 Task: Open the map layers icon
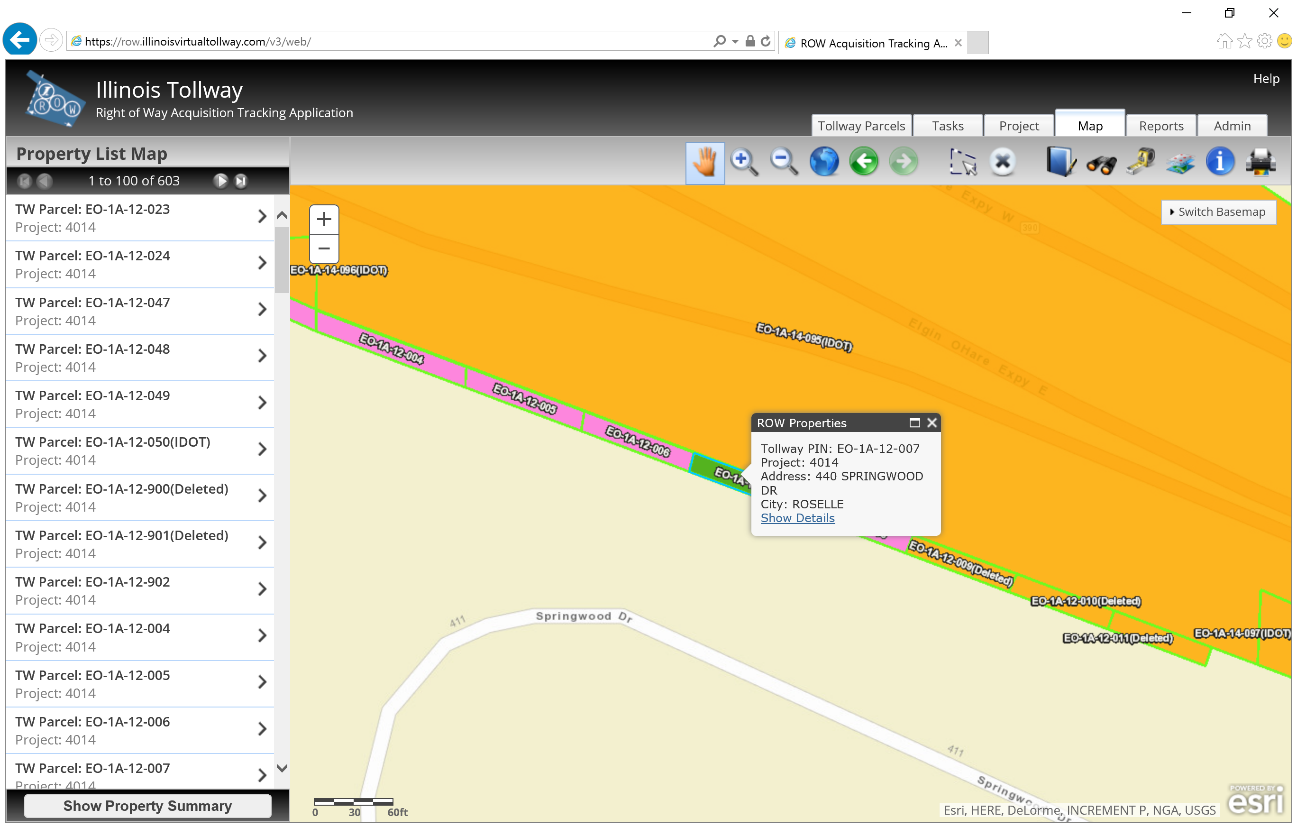(1180, 162)
